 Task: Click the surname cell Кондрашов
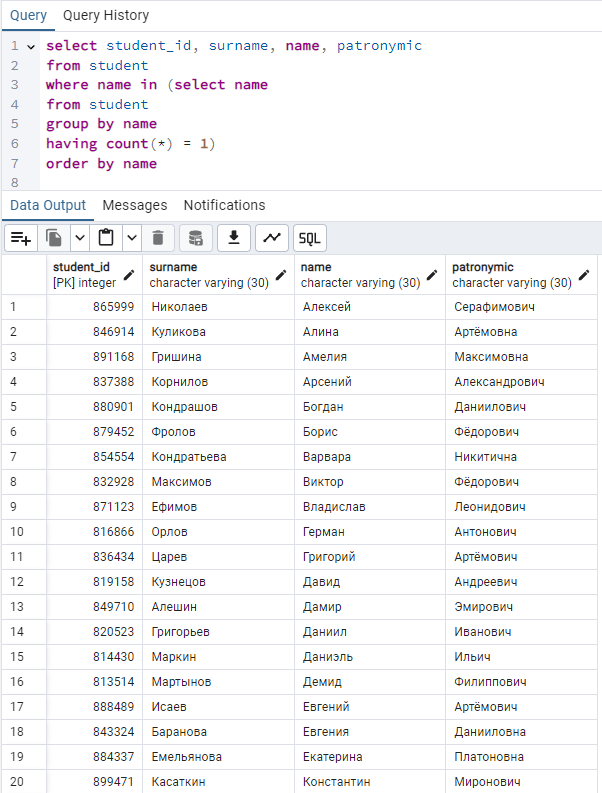(219, 407)
